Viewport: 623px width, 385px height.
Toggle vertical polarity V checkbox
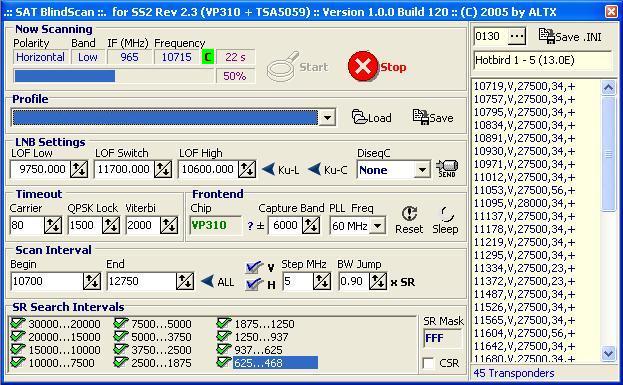[x=253, y=267]
